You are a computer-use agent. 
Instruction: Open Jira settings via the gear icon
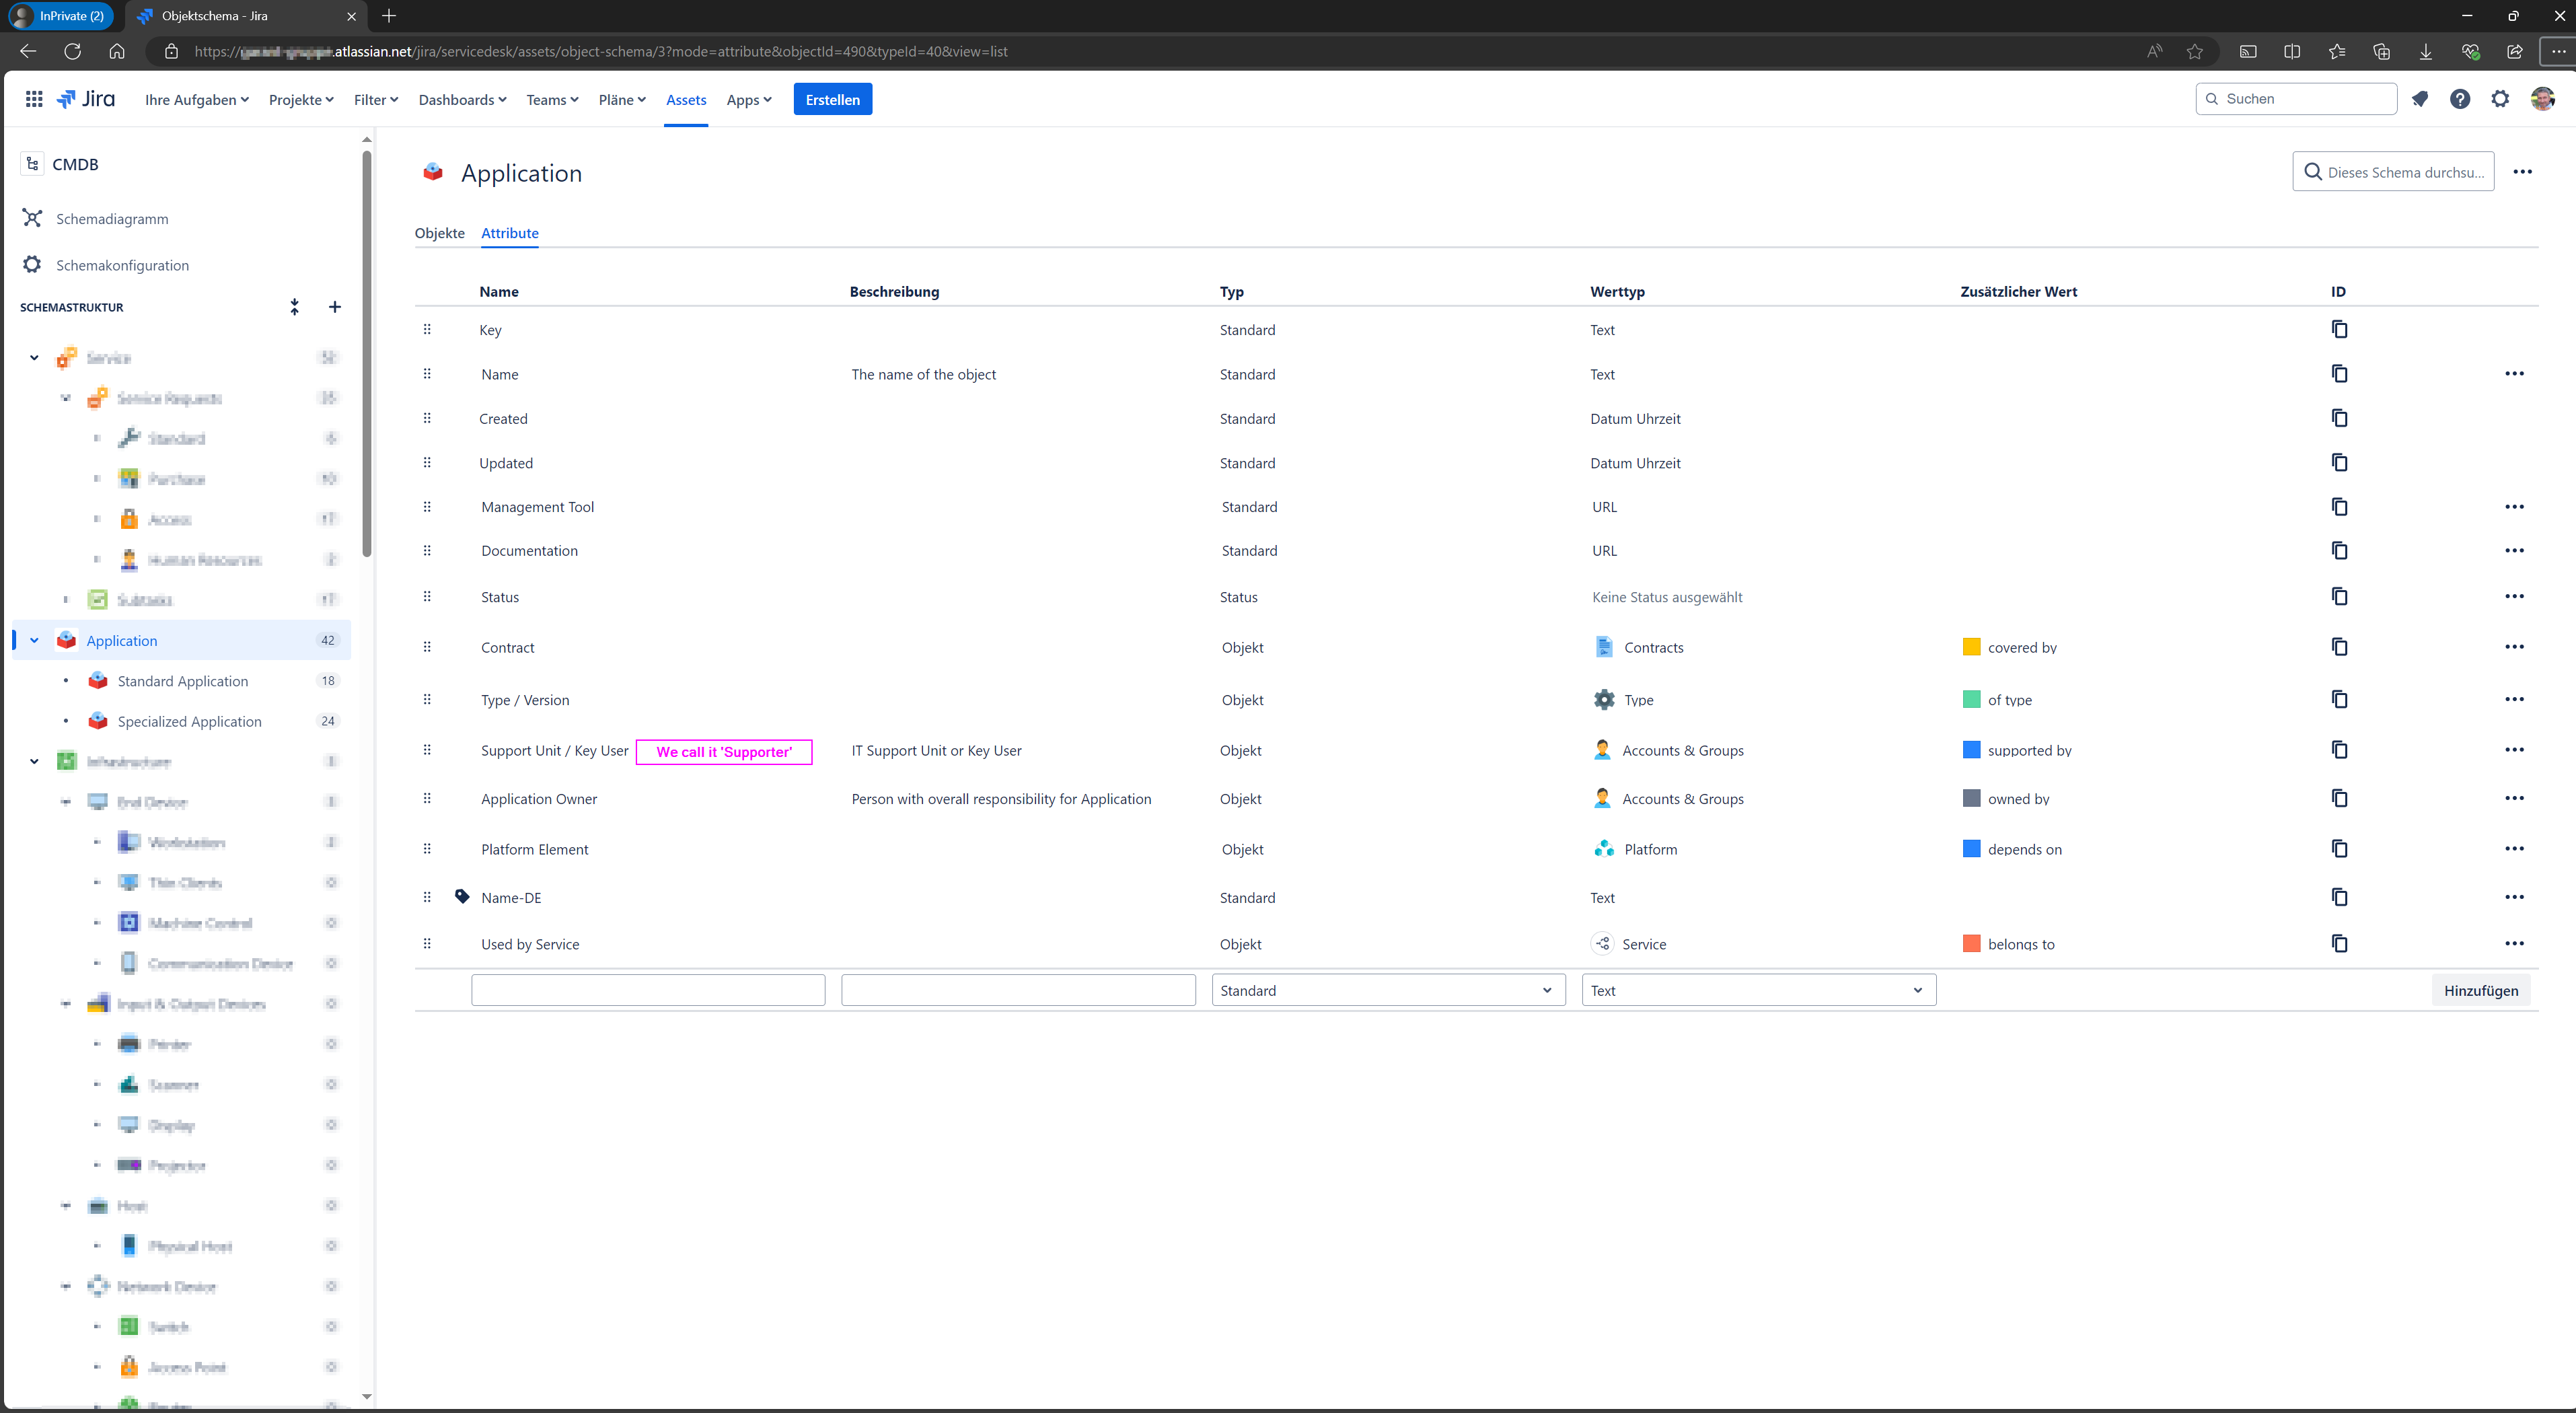coord(2501,99)
